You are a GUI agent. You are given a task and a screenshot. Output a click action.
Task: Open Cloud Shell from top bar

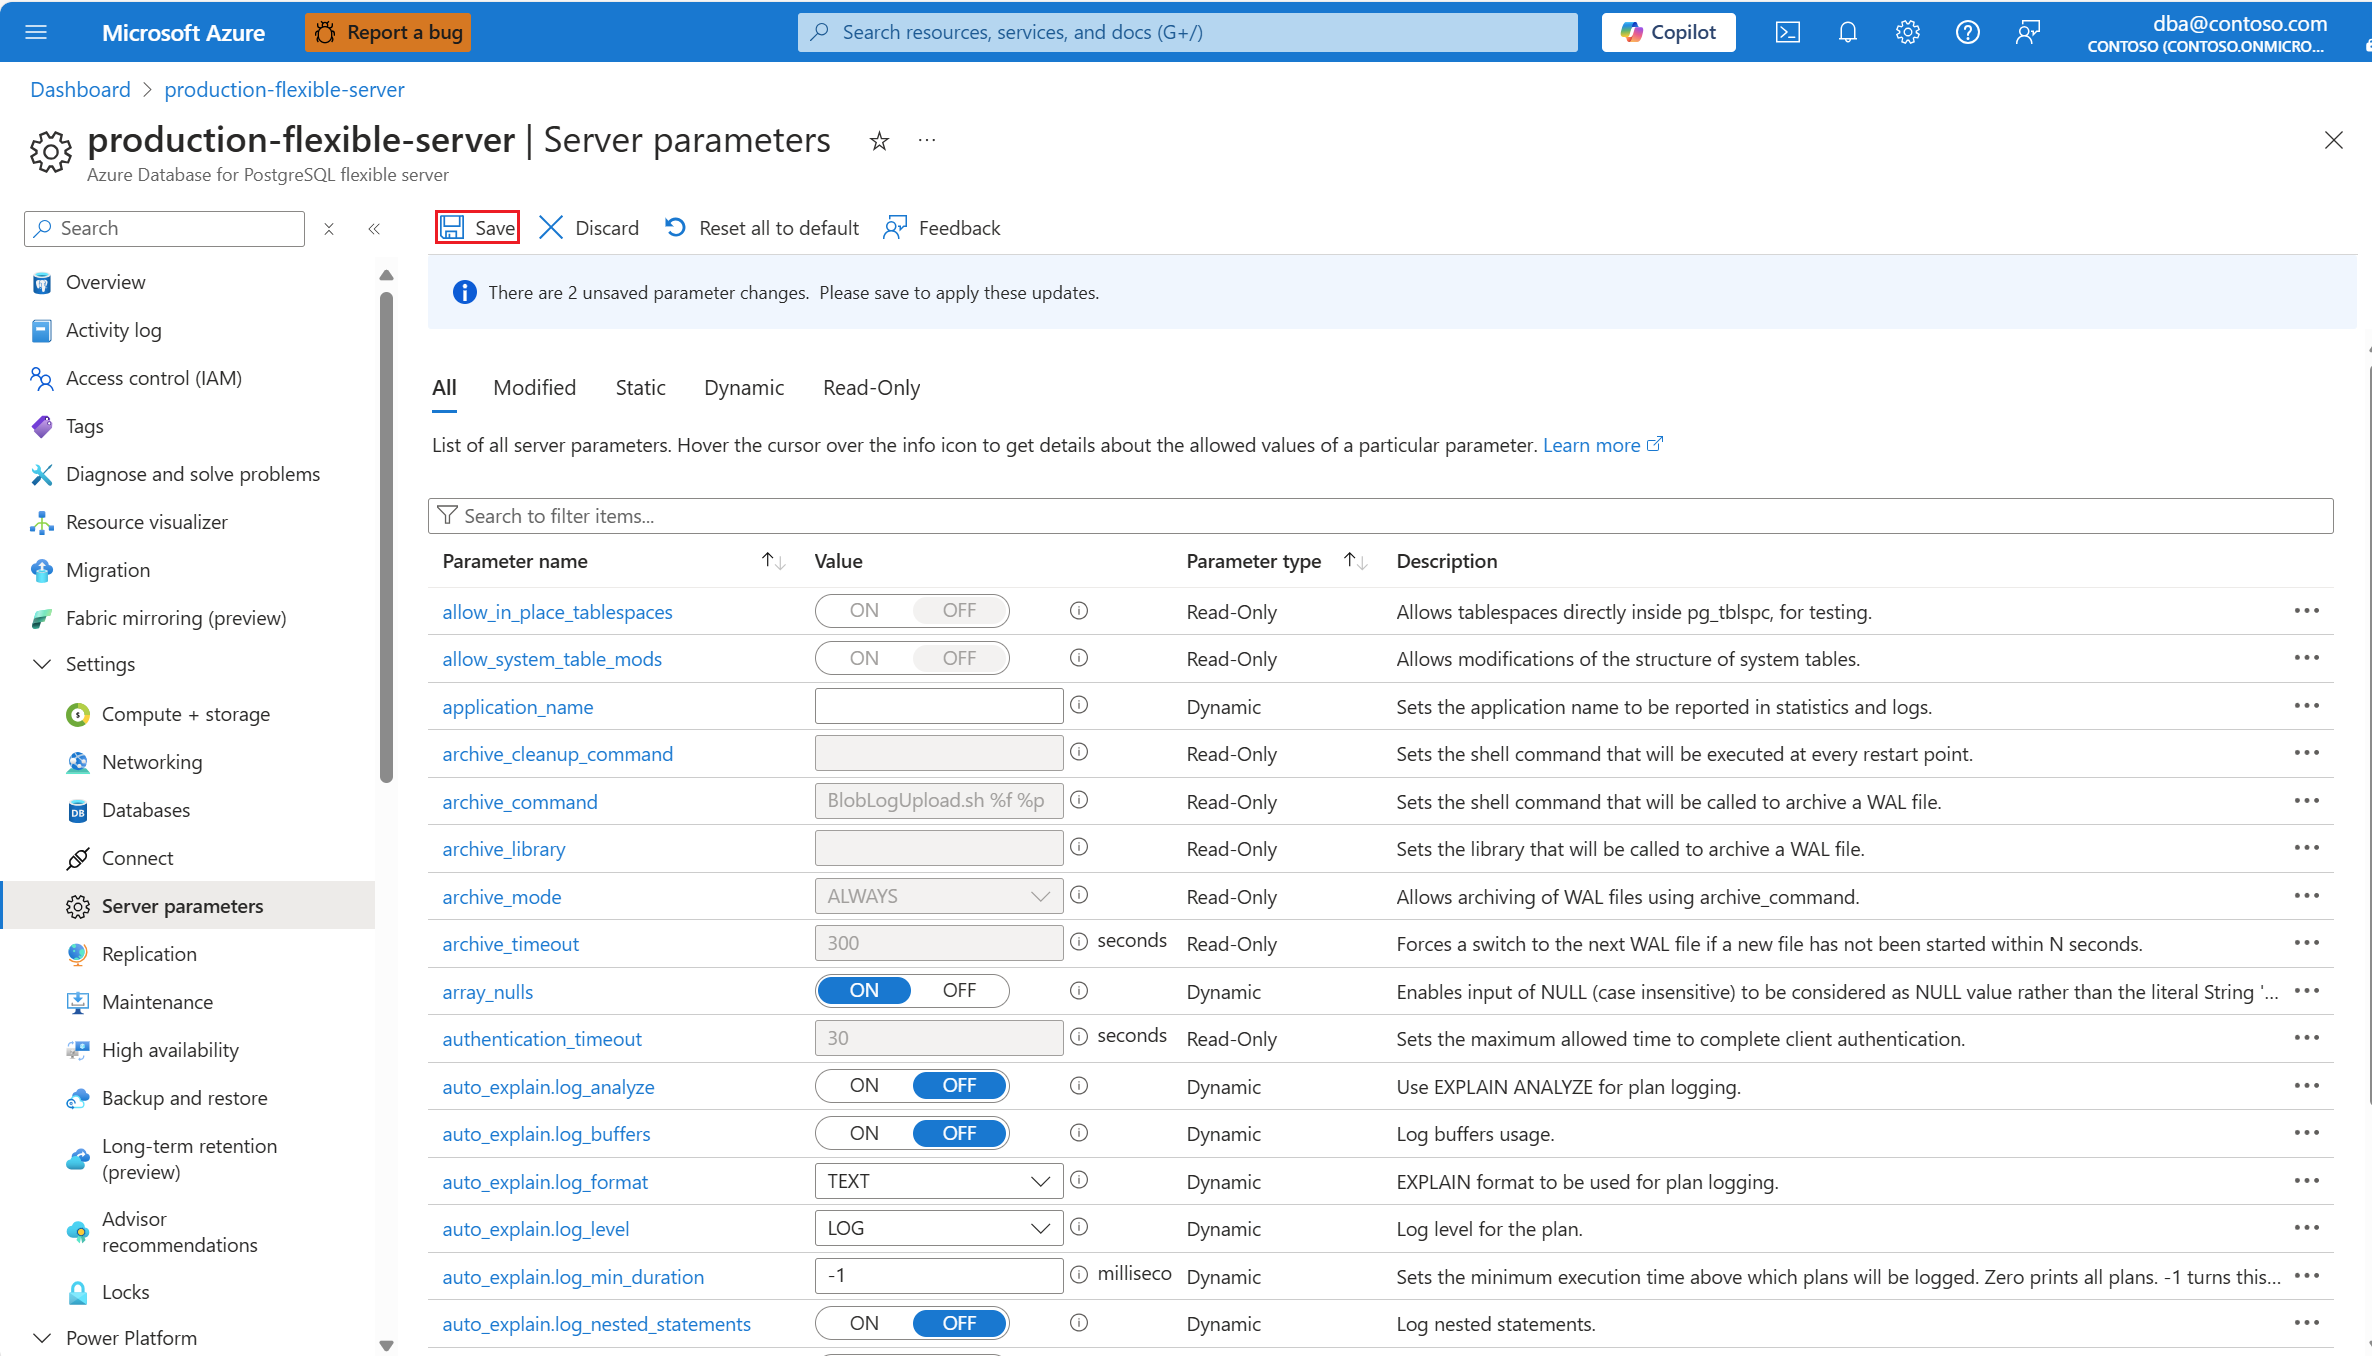(1788, 32)
